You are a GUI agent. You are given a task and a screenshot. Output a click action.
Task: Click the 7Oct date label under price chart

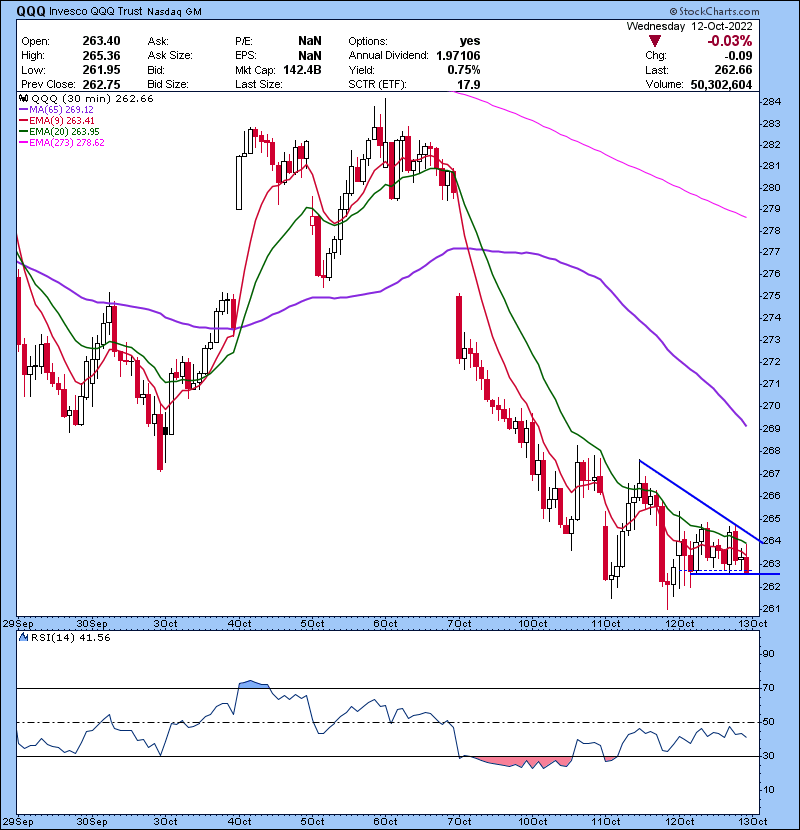pos(459,624)
